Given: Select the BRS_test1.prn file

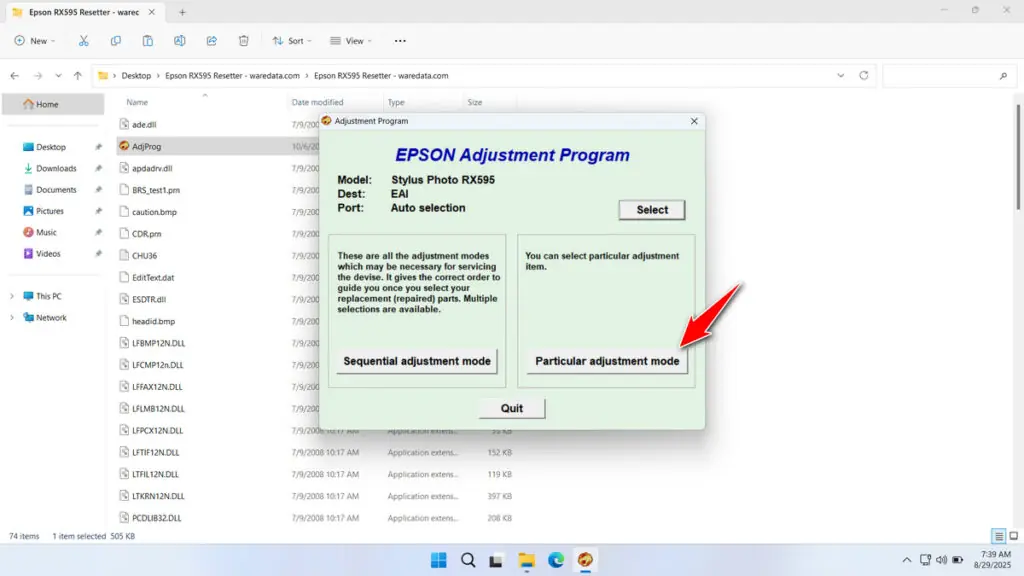Looking at the screenshot, I should point(155,190).
